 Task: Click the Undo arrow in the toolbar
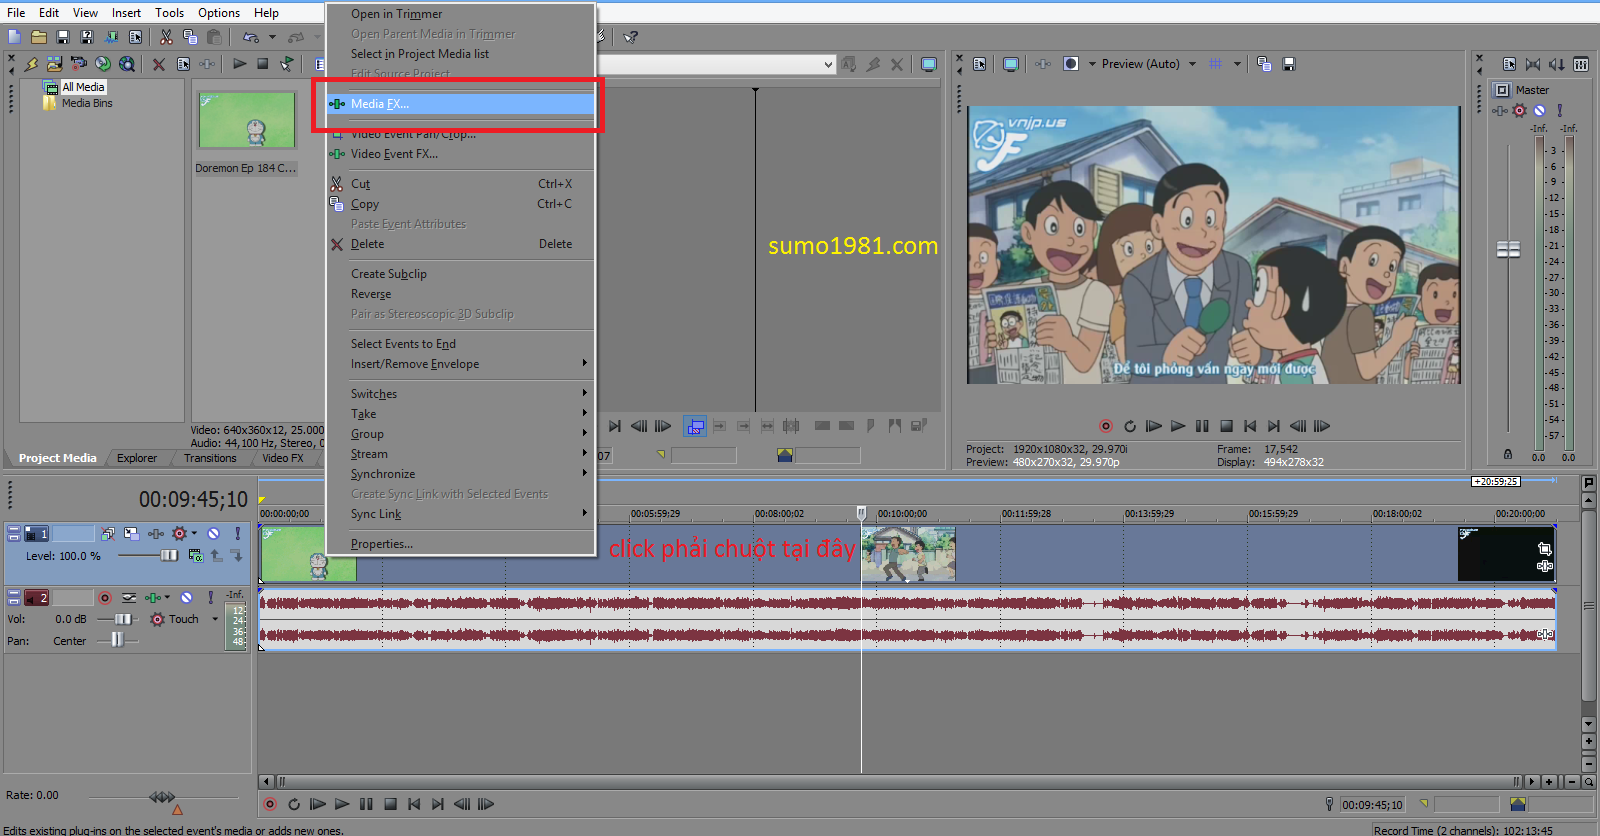(x=250, y=37)
